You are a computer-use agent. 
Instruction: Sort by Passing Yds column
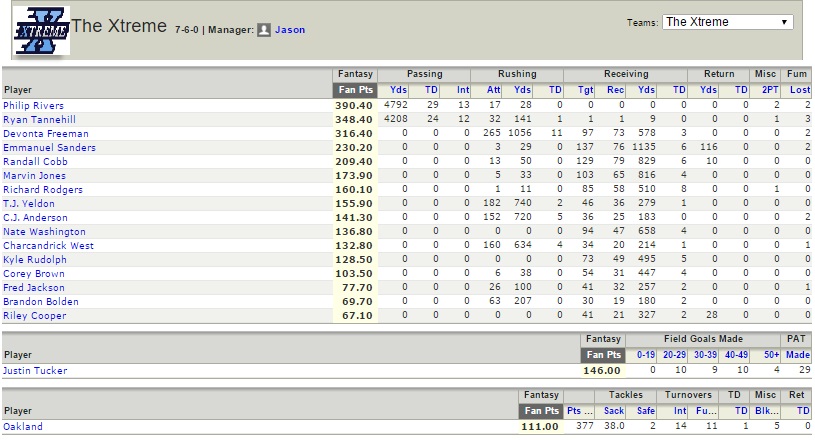[x=398, y=90]
